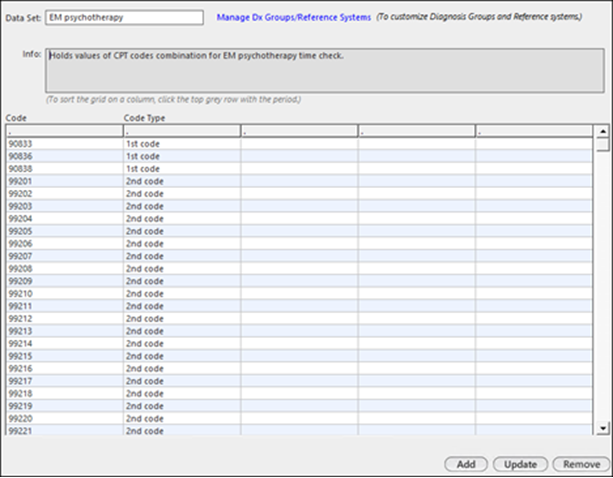This screenshot has height=478, width=613.
Task: Click '2nd code' type for 99218
Action: [182, 394]
